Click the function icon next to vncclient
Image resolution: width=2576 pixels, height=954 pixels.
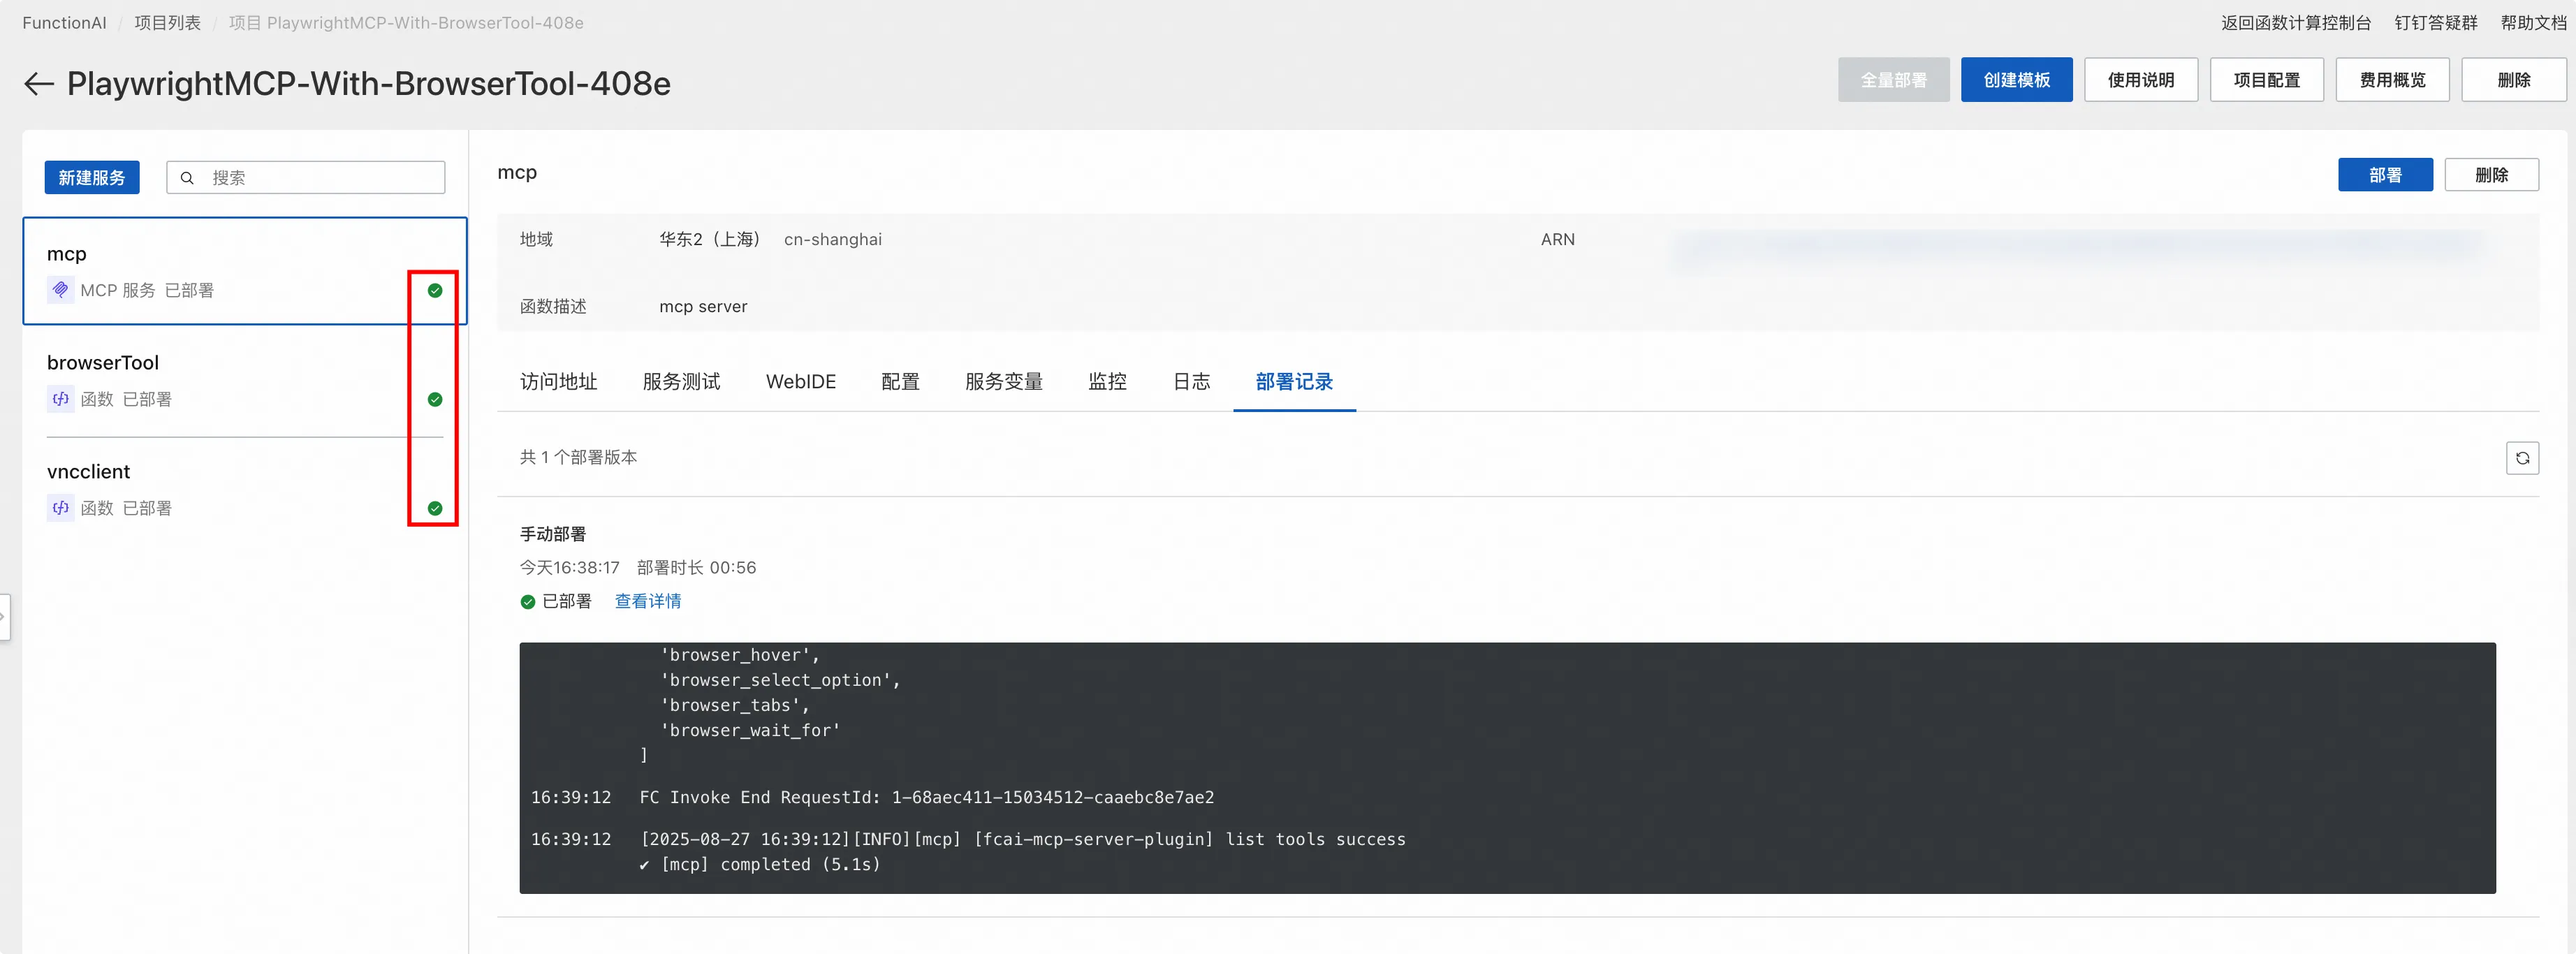coord(60,507)
